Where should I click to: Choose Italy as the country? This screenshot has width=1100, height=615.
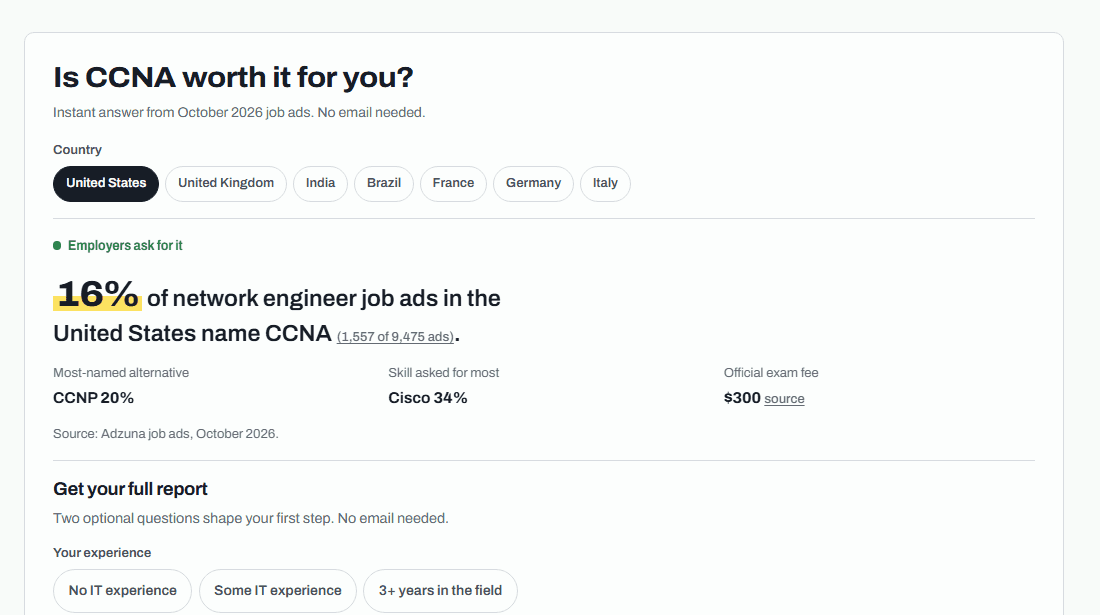click(605, 184)
